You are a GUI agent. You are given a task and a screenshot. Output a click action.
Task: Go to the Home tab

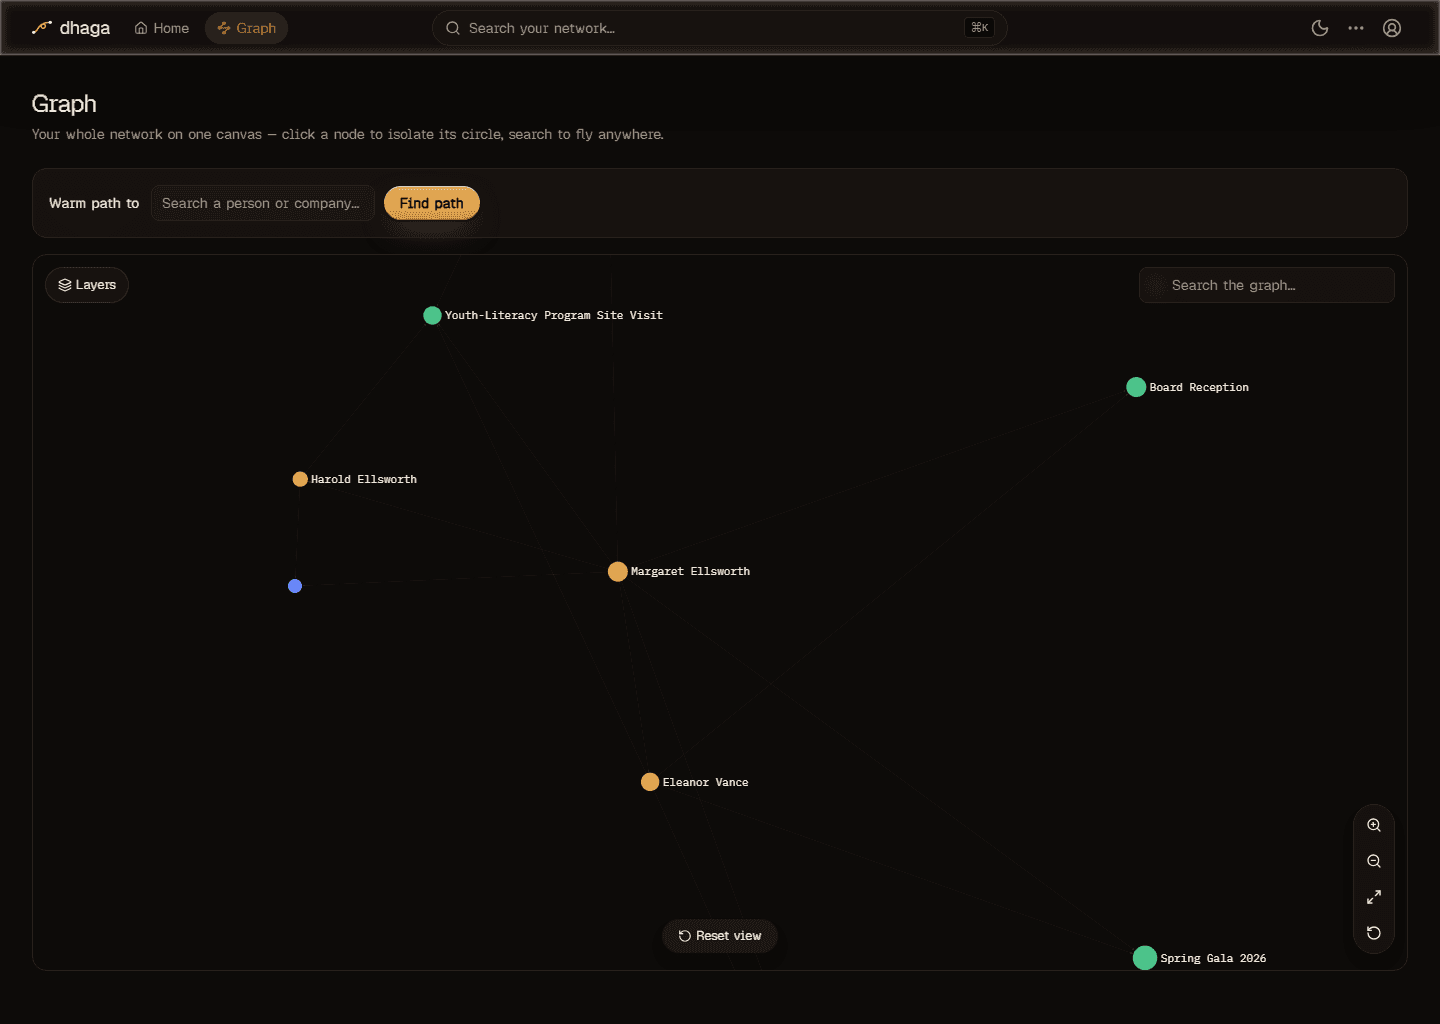(x=162, y=28)
